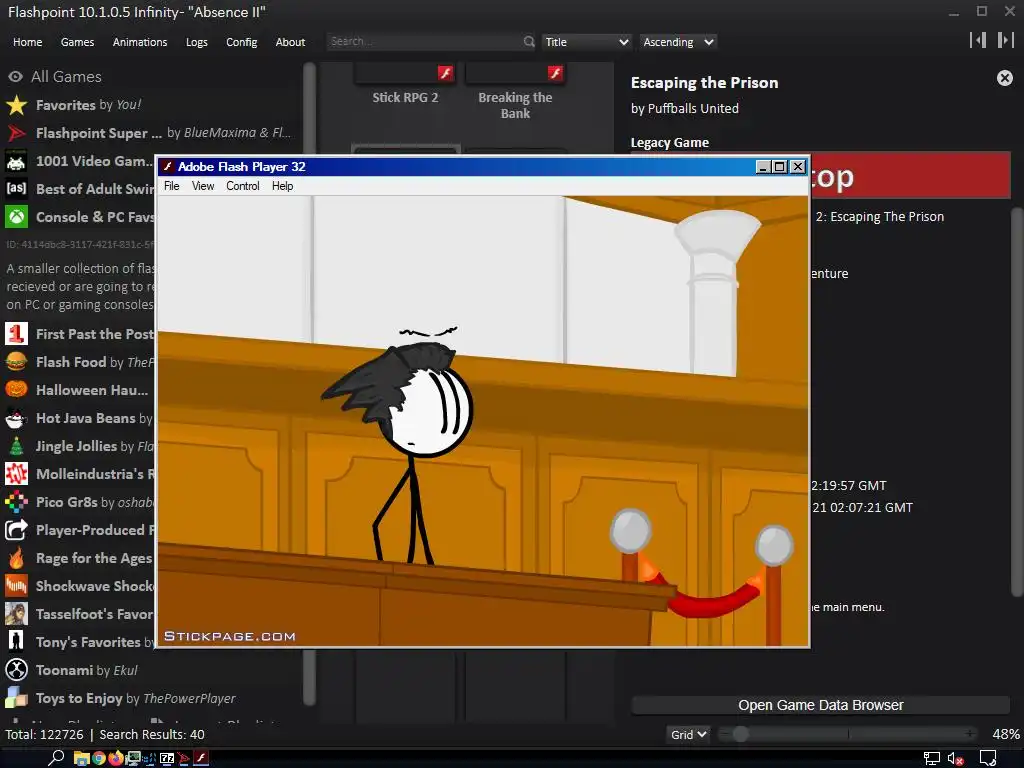Select Tony's Favorites playlist icon
Image resolution: width=1024 pixels, height=768 pixels.
click(x=16, y=642)
